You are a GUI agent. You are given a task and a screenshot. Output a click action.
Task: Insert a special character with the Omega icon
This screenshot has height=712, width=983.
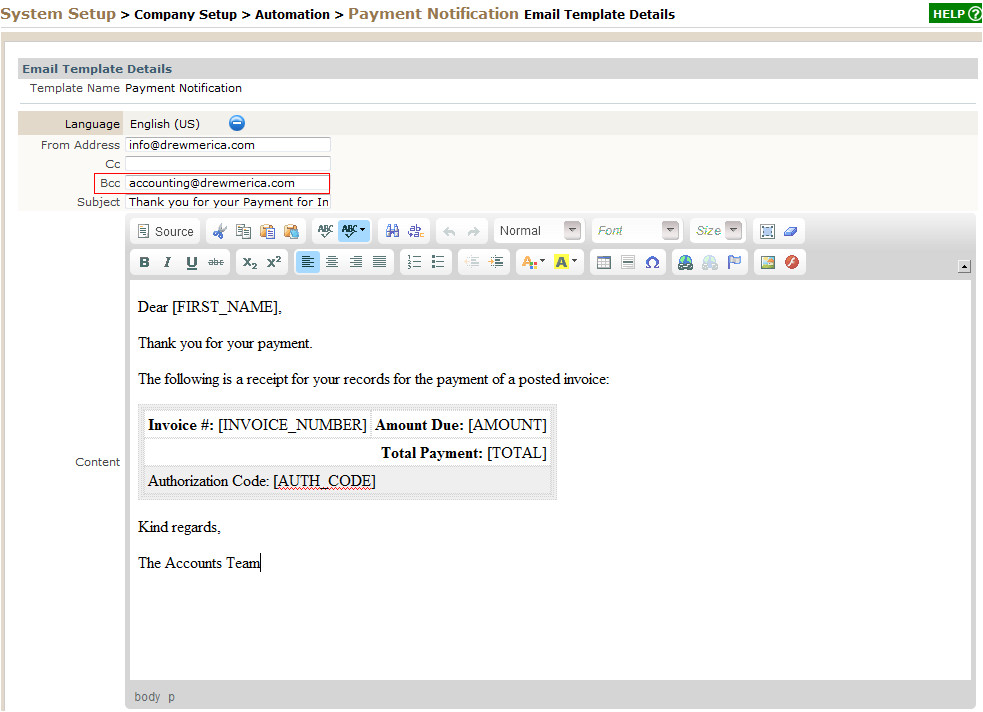click(652, 263)
